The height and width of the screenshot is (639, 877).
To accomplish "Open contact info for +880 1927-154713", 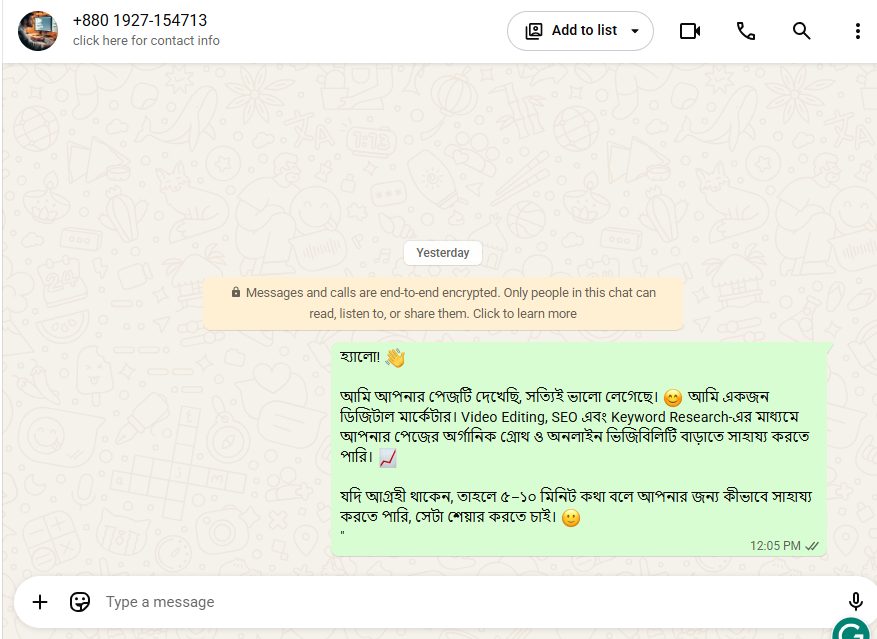I will pos(140,20).
